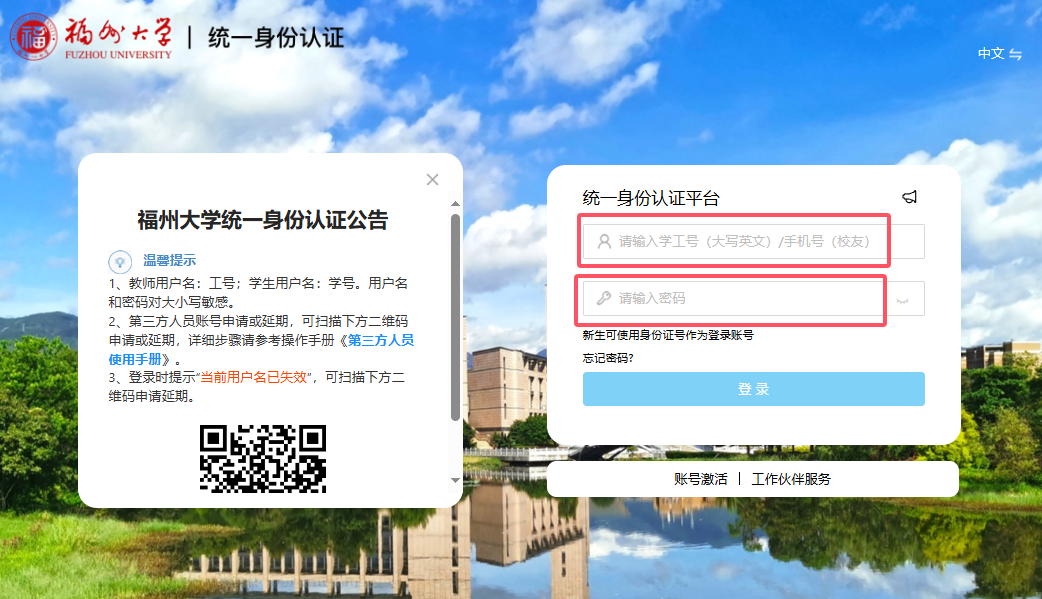Viewport: 1042px width, 599px height.
Task: Click the megaphone announcement icon
Action: [x=909, y=197]
